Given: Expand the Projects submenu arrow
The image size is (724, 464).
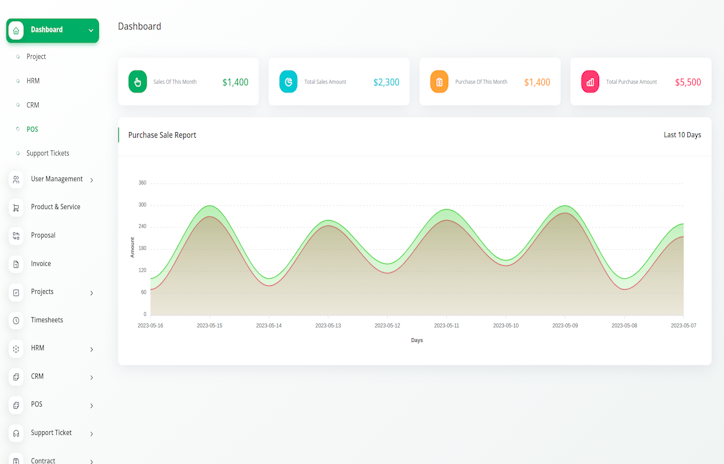Looking at the screenshot, I should point(92,293).
